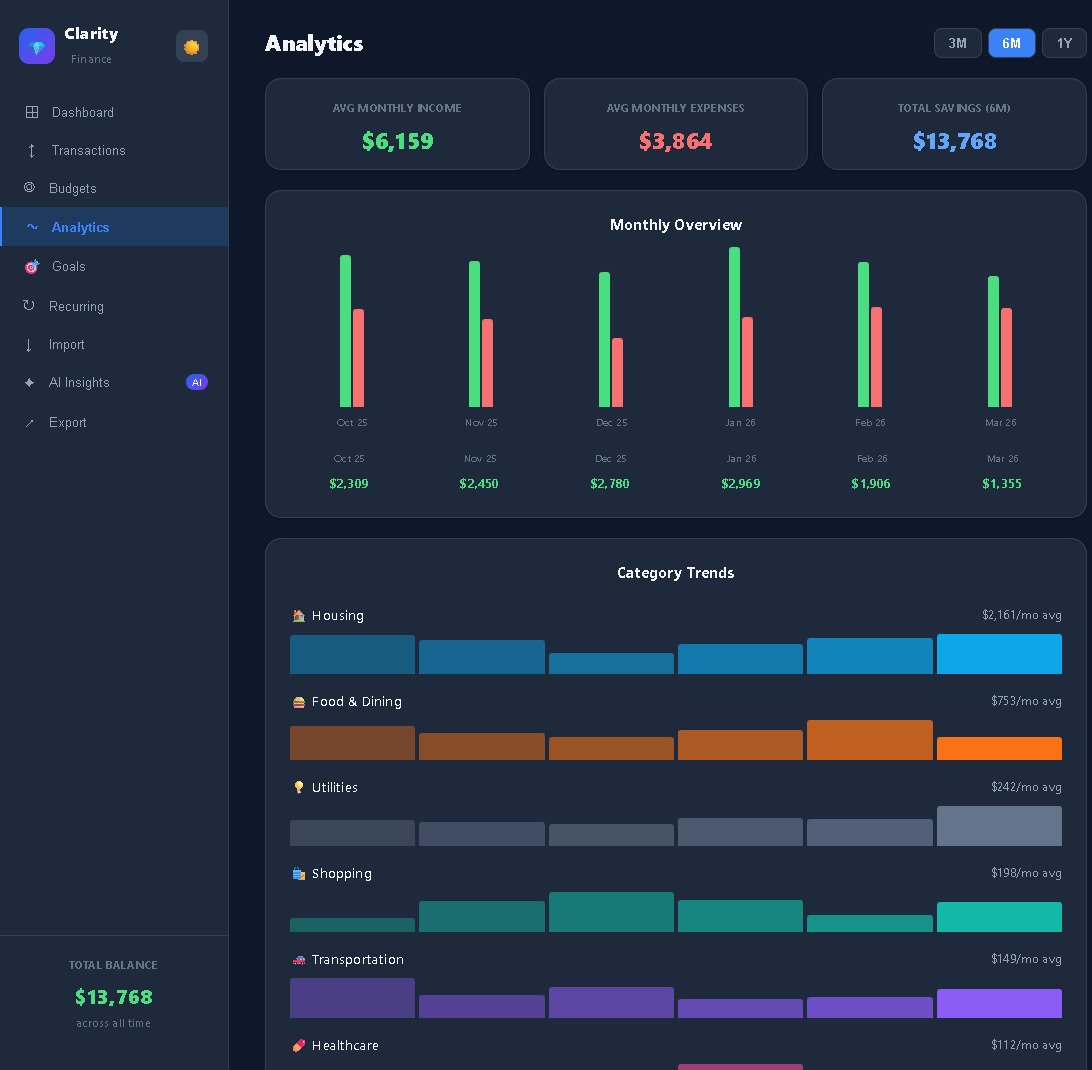The height and width of the screenshot is (1070, 1092).
Task: Select the 6M time range
Action: pos(1011,43)
